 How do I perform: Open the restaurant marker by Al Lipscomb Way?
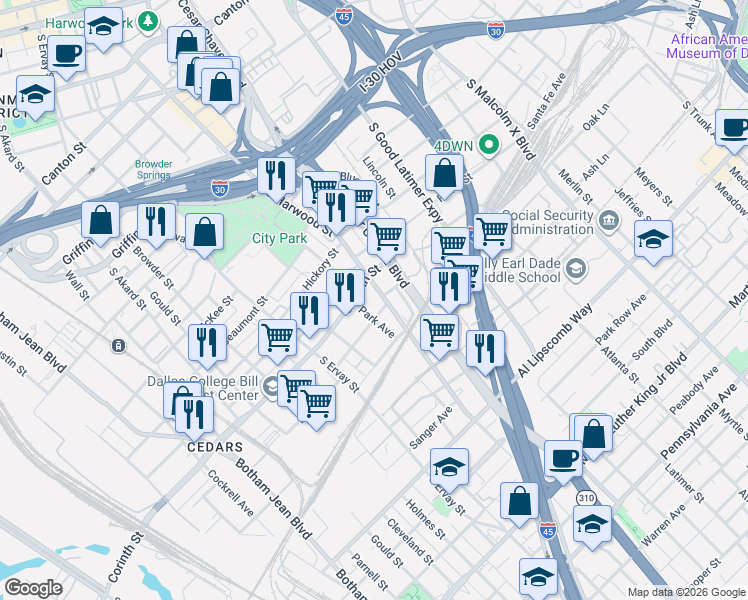486,352
